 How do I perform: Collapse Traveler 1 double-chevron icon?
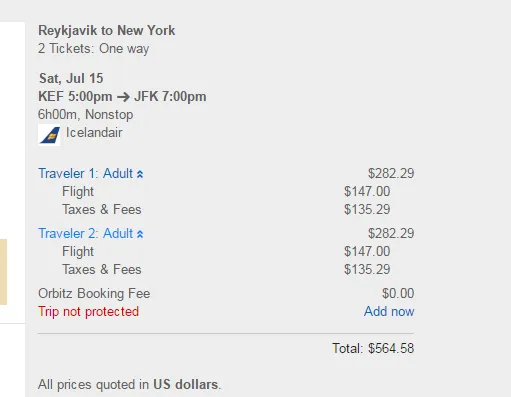click(x=140, y=174)
